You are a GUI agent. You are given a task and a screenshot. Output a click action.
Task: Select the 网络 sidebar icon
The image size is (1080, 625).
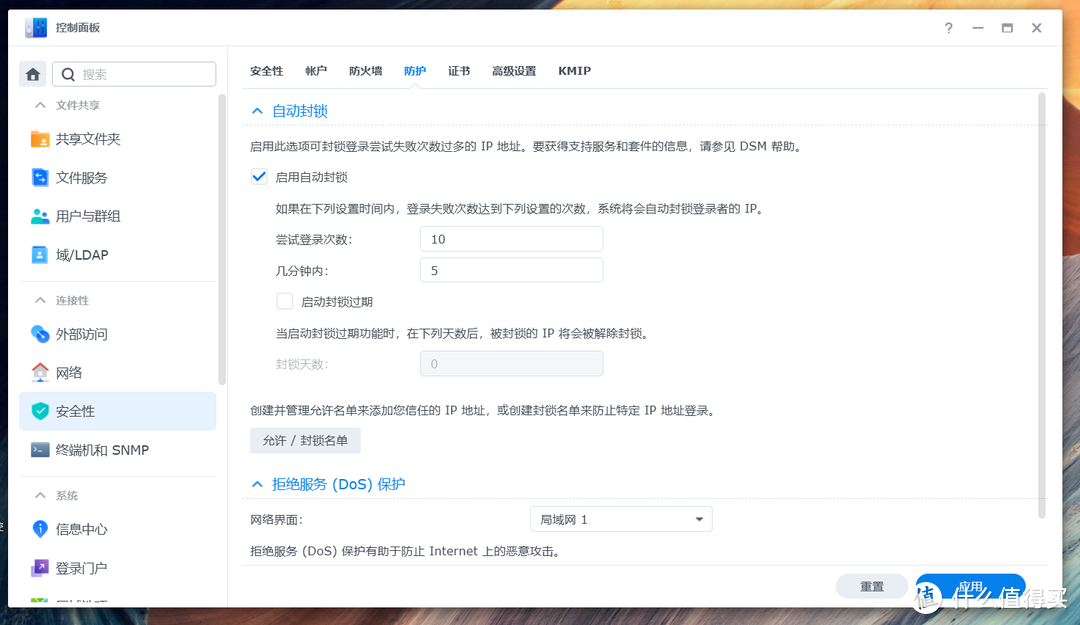pyautogui.click(x=40, y=371)
